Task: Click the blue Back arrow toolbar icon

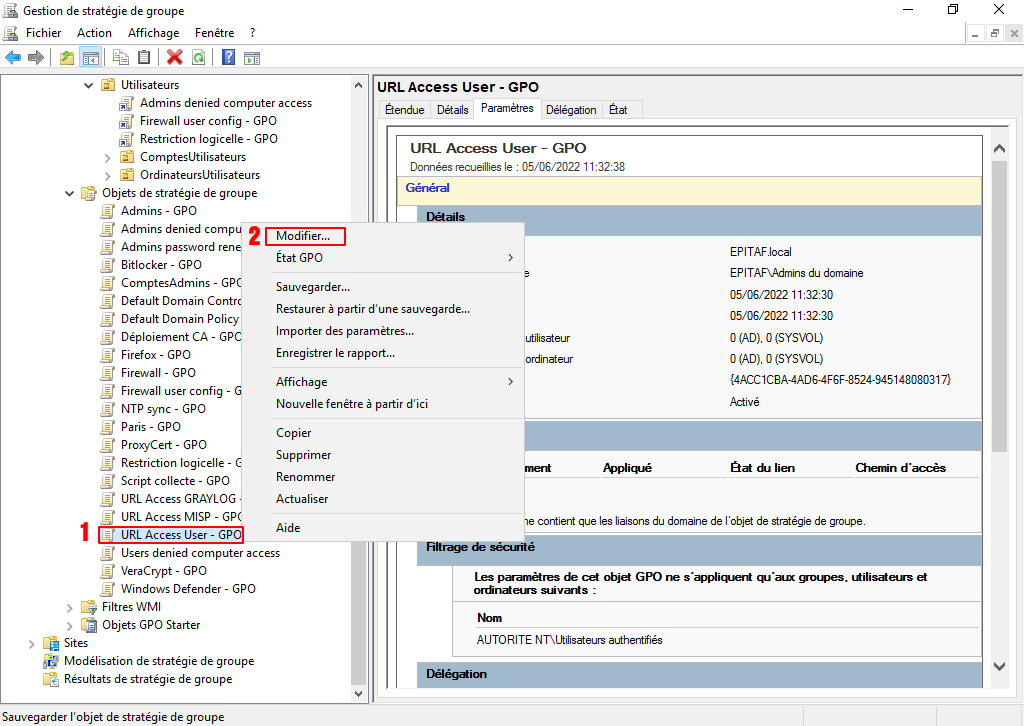Action: (x=13, y=58)
